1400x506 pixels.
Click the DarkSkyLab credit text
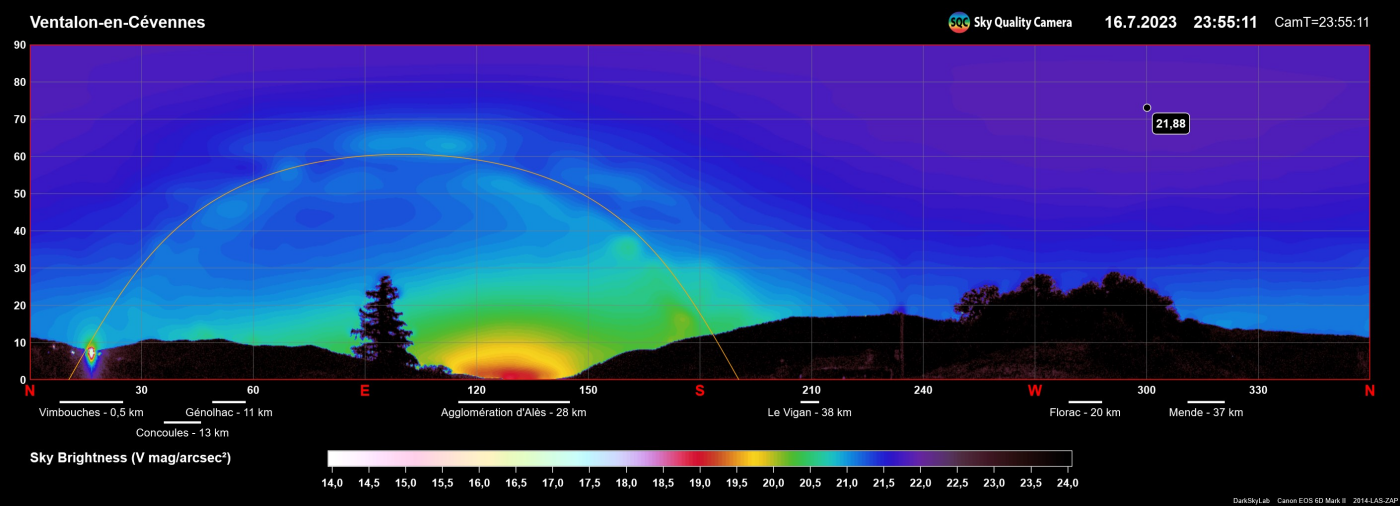point(1251,500)
